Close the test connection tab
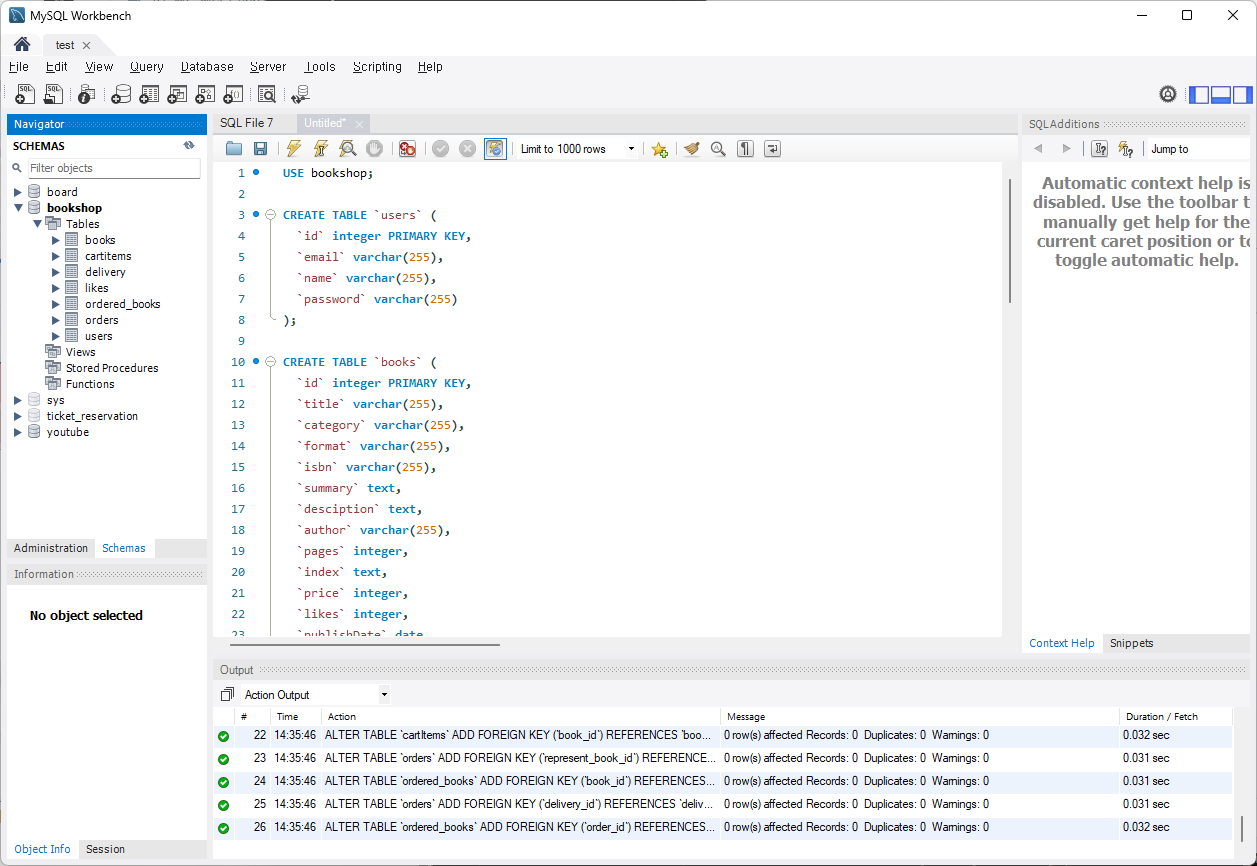 pos(87,45)
